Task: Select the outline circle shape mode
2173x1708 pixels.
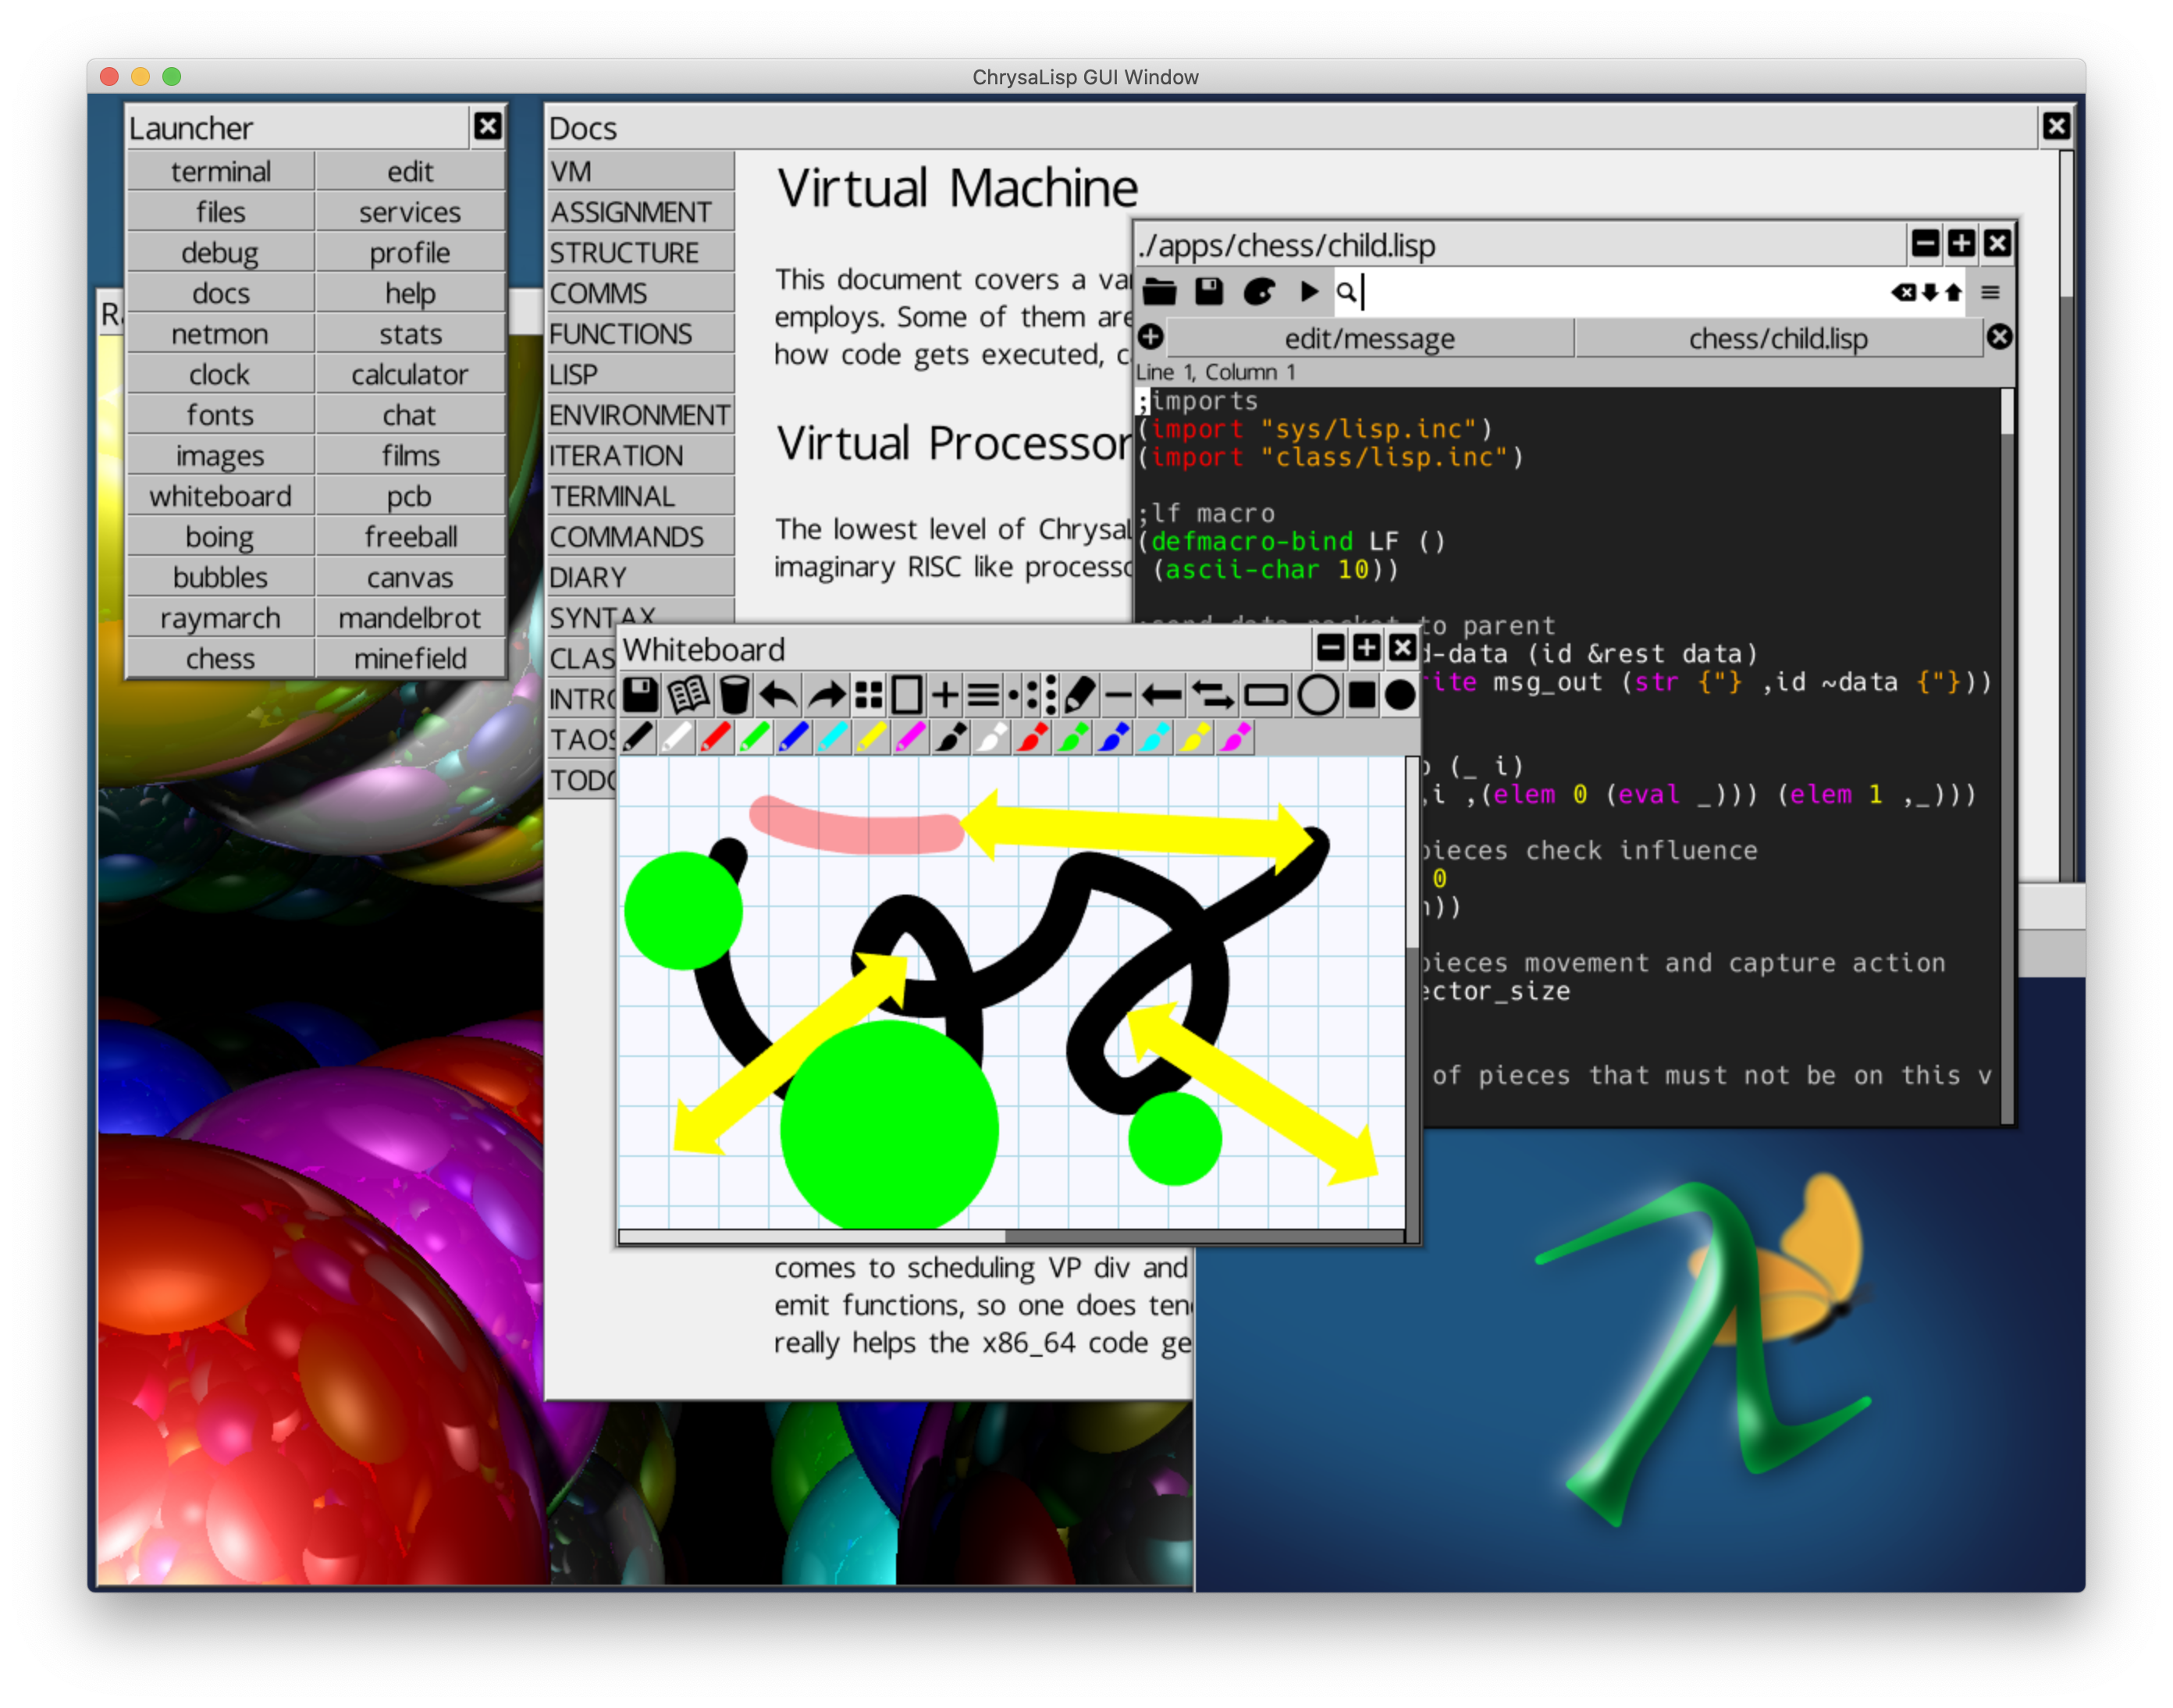Action: click(x=1318, y=695)
